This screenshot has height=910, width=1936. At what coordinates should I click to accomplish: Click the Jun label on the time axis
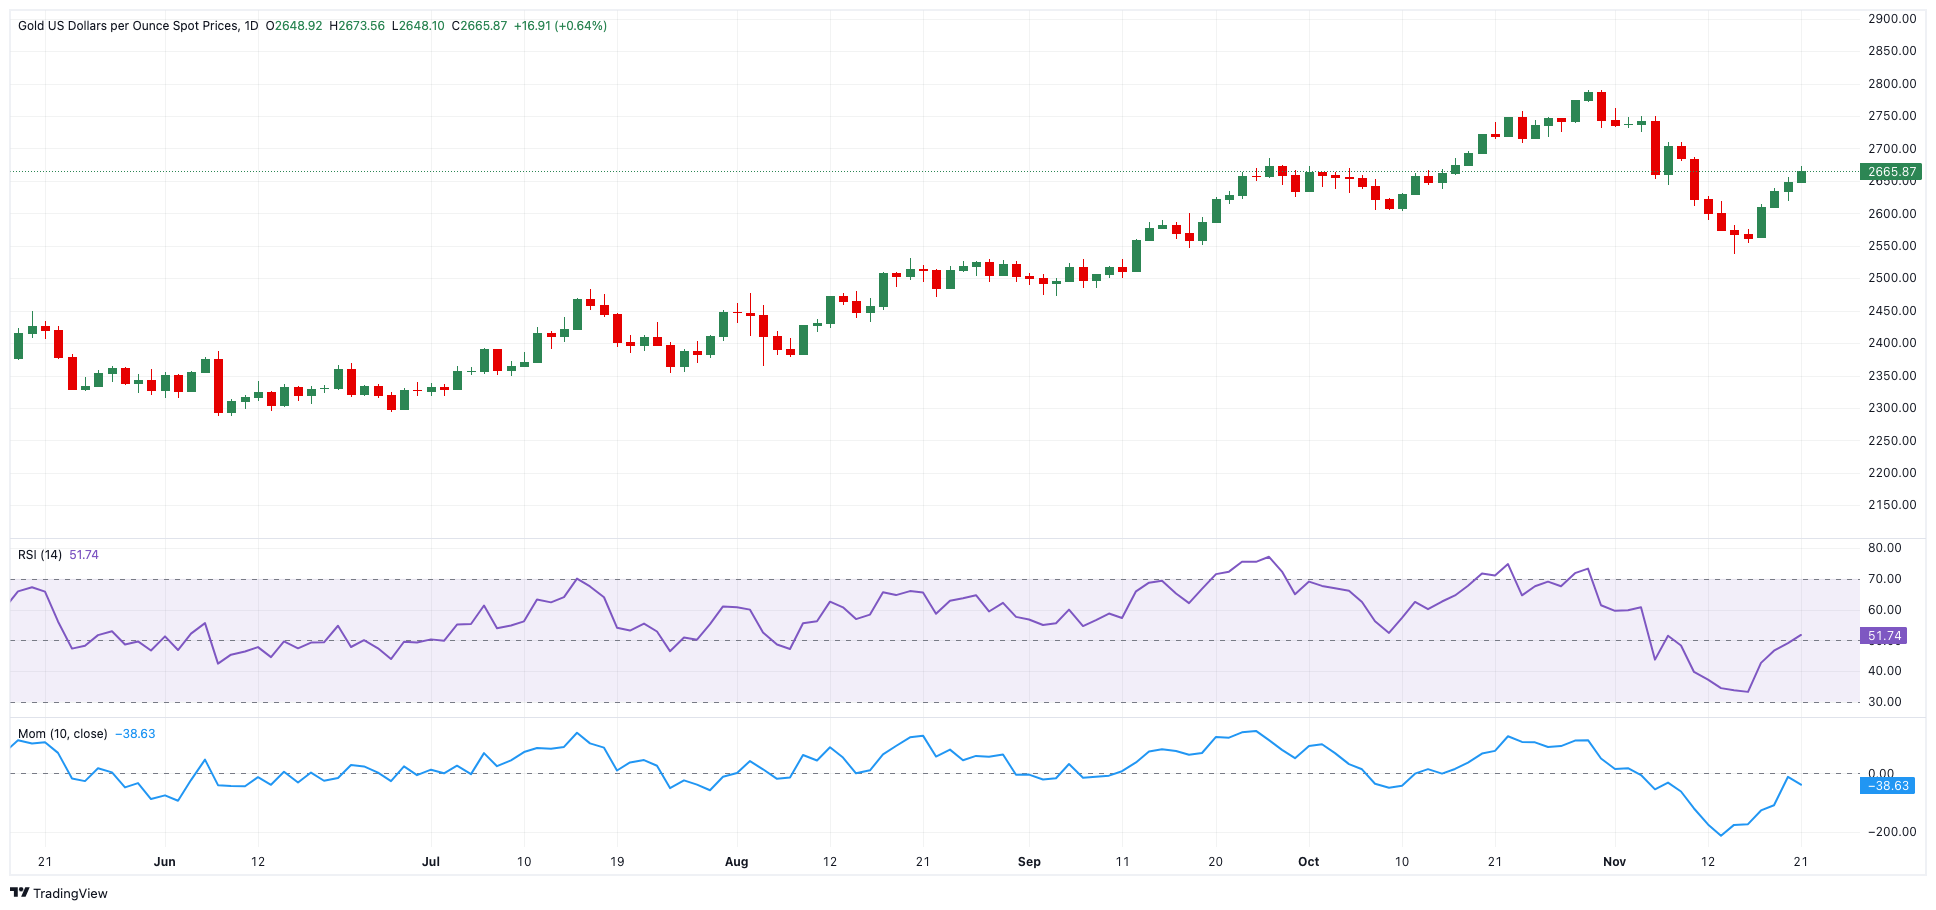(165, 861)
